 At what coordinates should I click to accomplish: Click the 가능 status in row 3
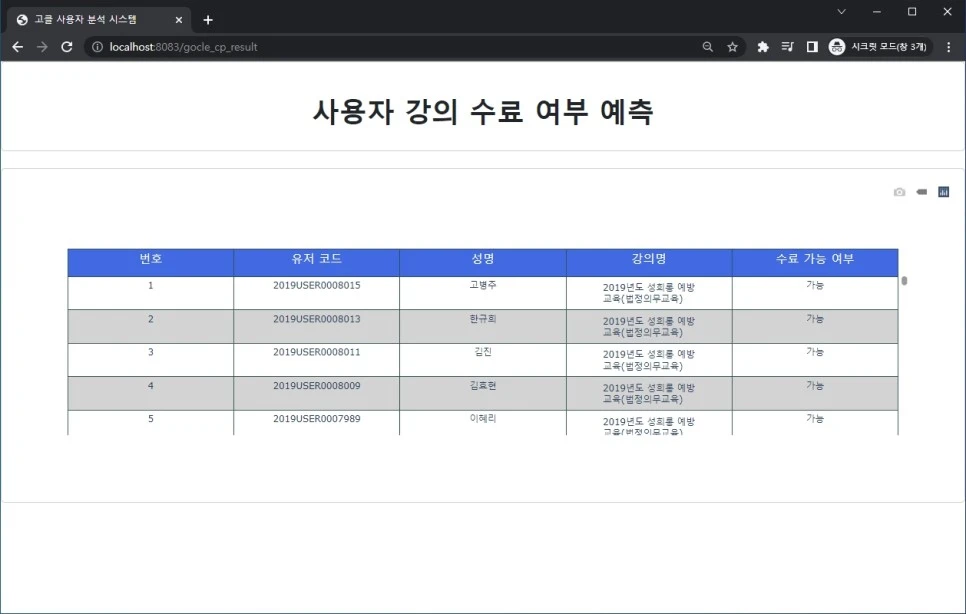[x=815, y=352]
